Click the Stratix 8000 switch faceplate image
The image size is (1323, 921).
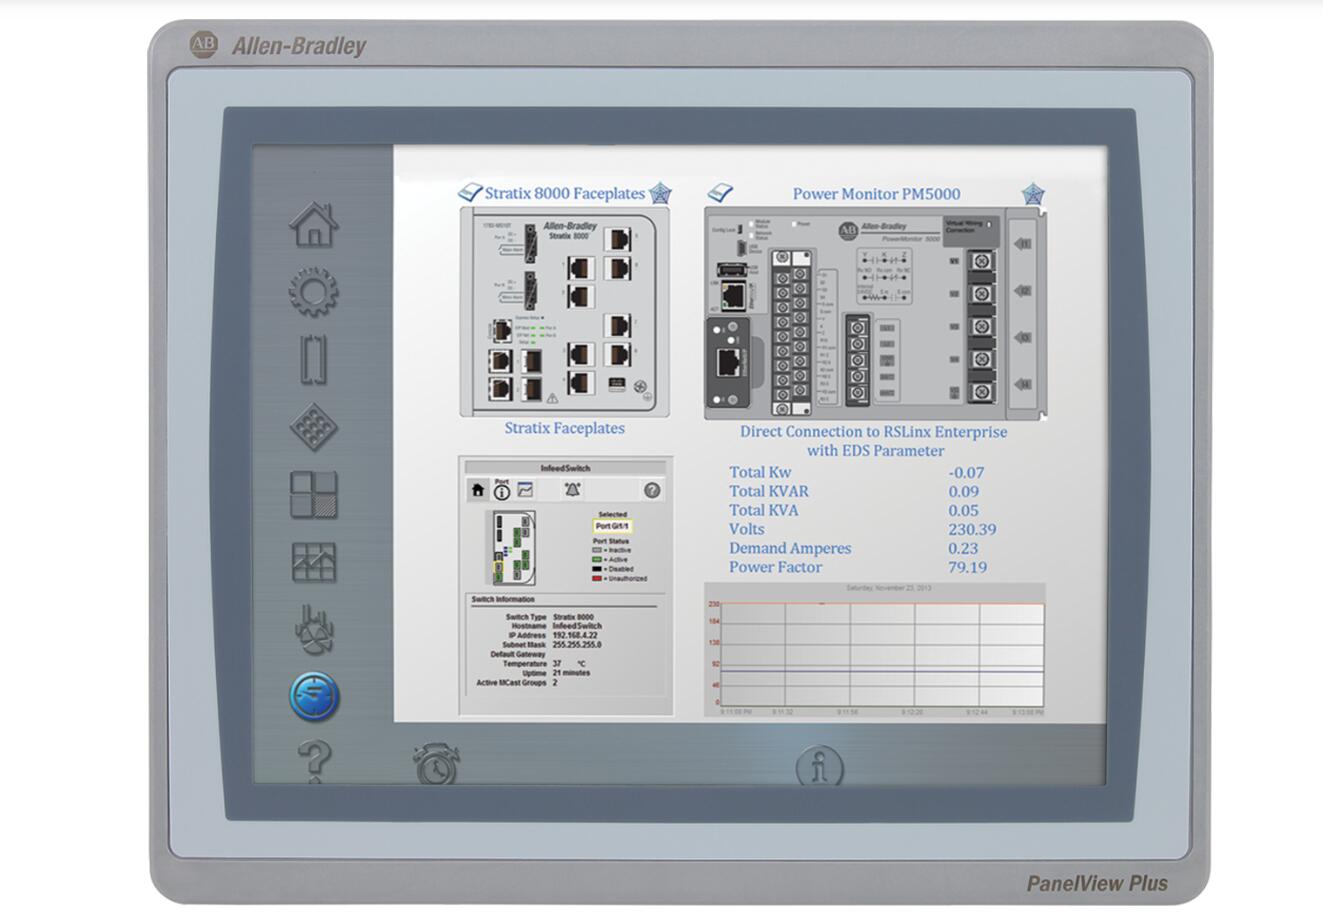565,311
